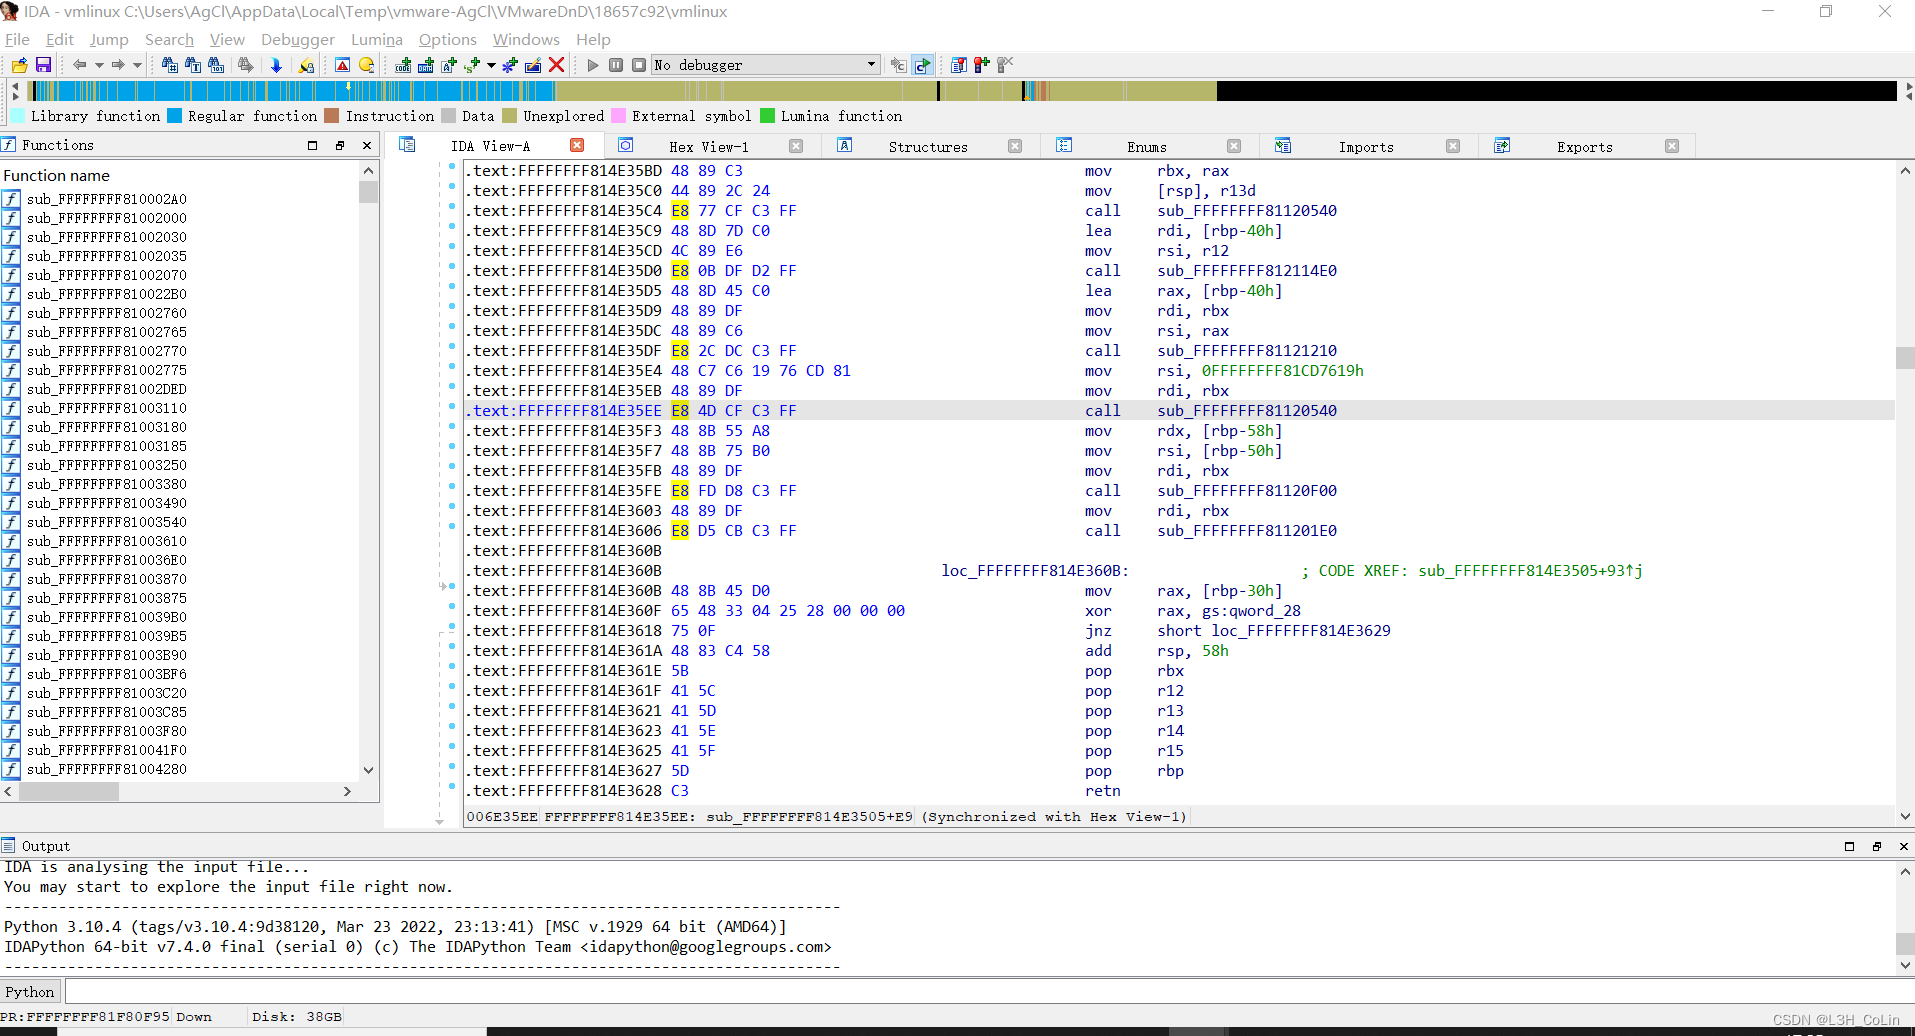Click the create instruction (code) toolbar icon

click(x=403, y=65)
